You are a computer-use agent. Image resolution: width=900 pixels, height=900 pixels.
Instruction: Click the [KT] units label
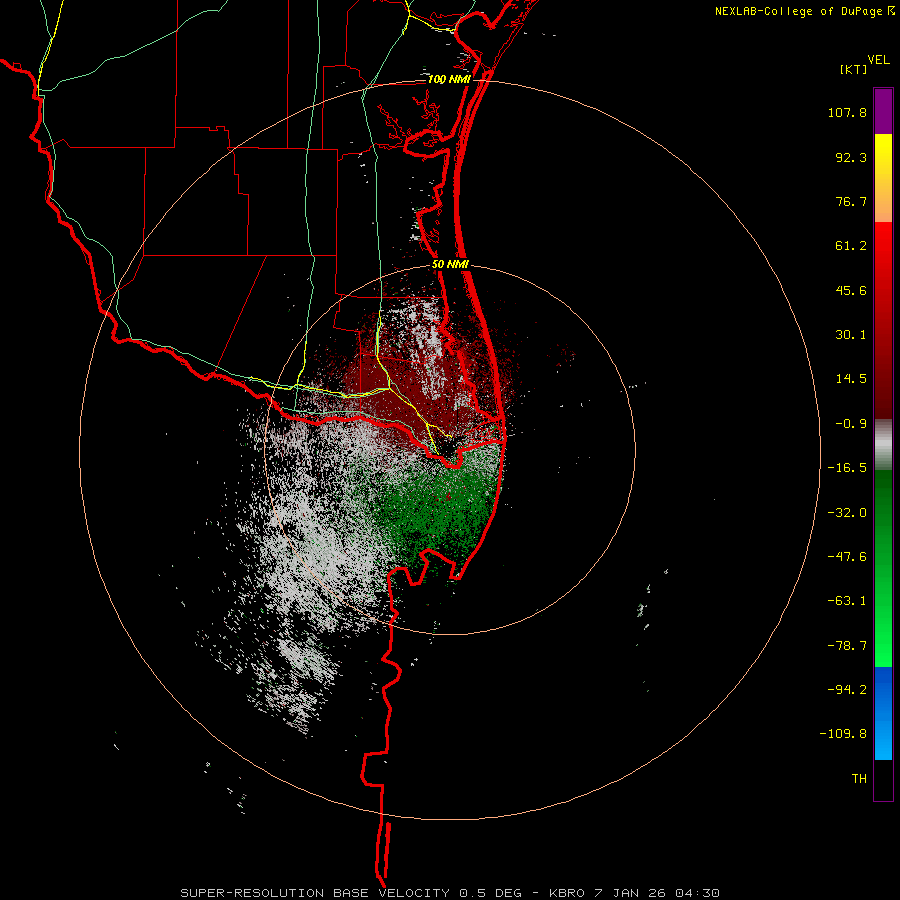pyautogui.click(x=853, y=69)
